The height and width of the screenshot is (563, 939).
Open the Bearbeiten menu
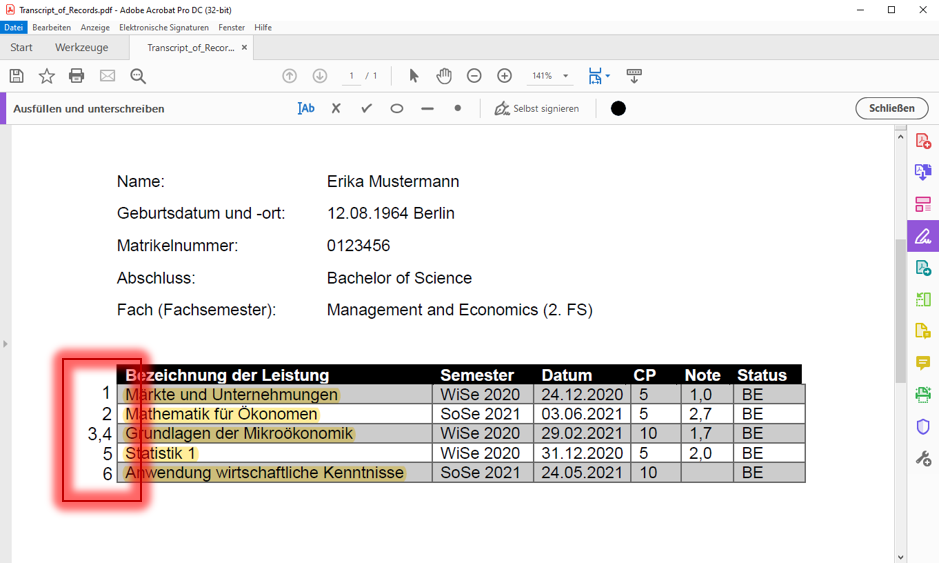click(x=52, y=28)
